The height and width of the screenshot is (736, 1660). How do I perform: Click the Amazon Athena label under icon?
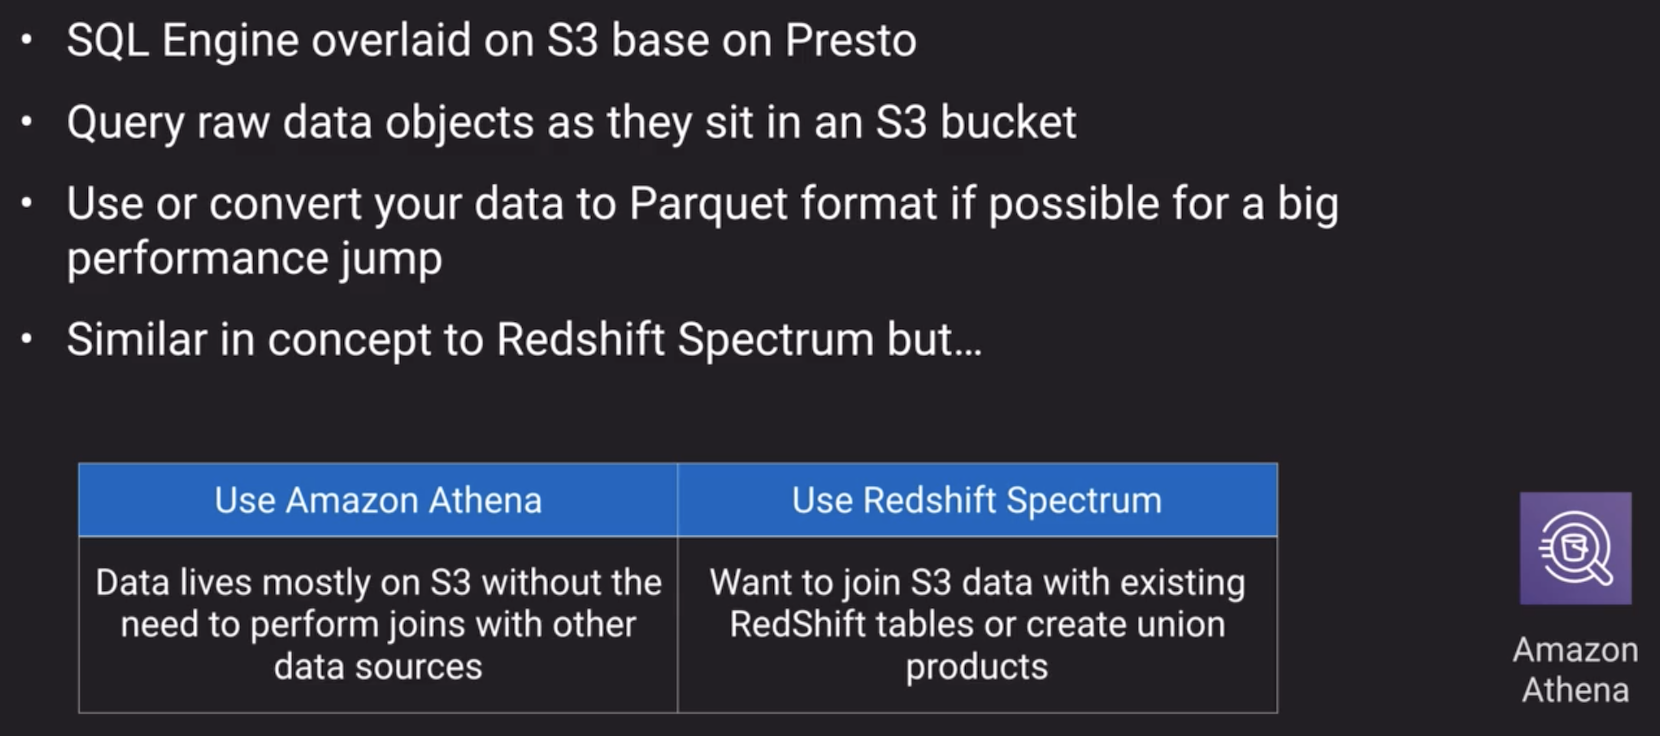(x=1575, y=670)
